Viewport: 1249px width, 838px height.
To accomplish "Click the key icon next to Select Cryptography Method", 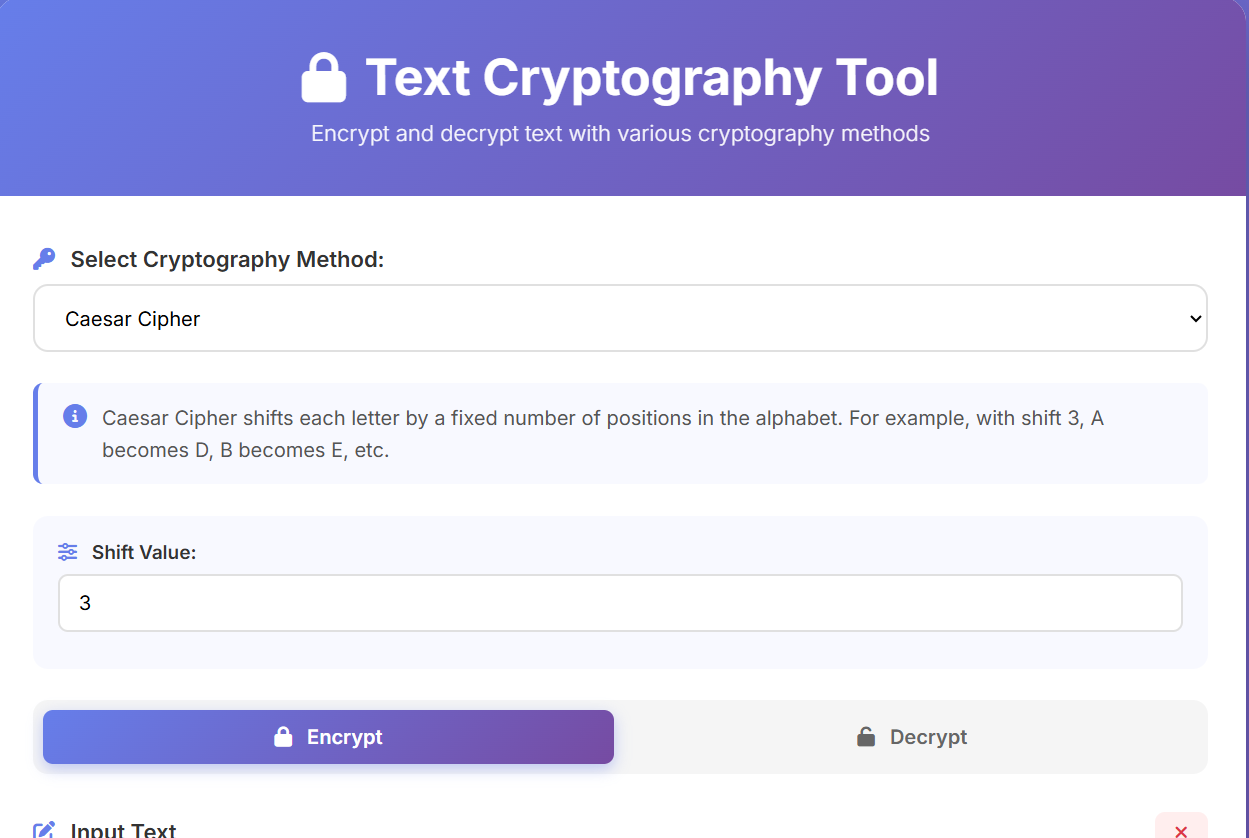I will click(43, 258).
